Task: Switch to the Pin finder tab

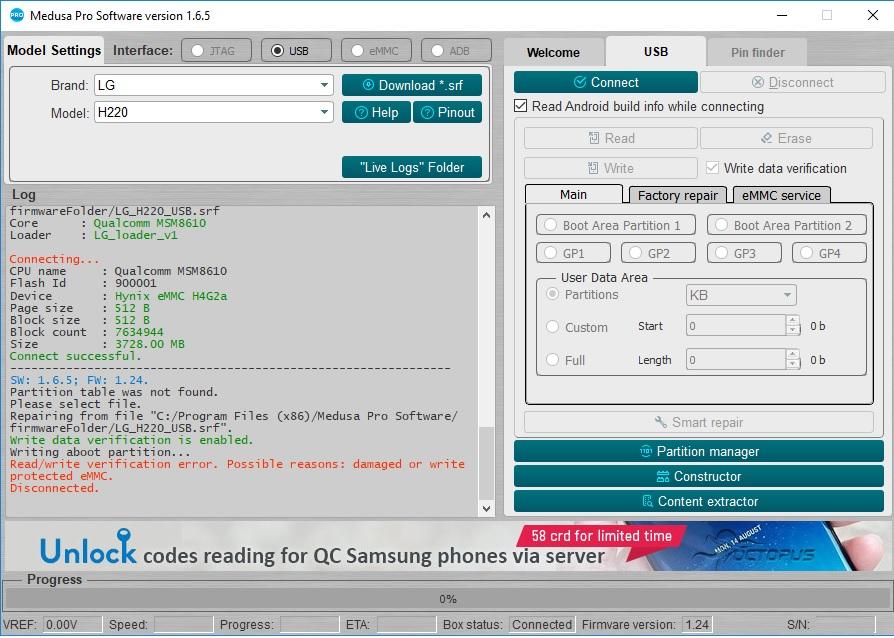Action: click(757, 52)
